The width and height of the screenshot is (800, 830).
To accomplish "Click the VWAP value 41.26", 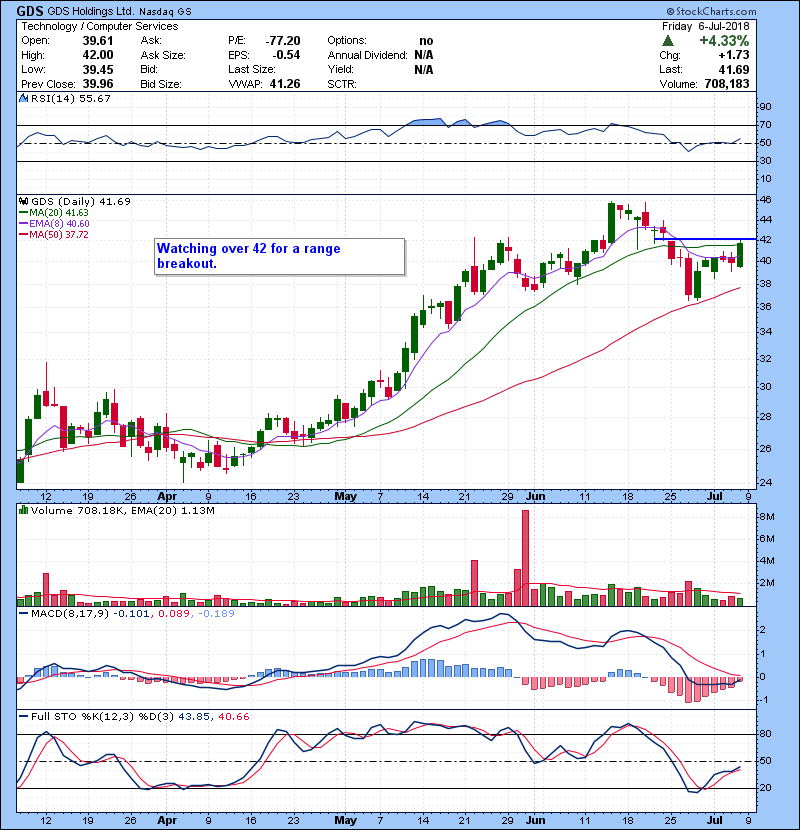I will click(x=285, y=84).
